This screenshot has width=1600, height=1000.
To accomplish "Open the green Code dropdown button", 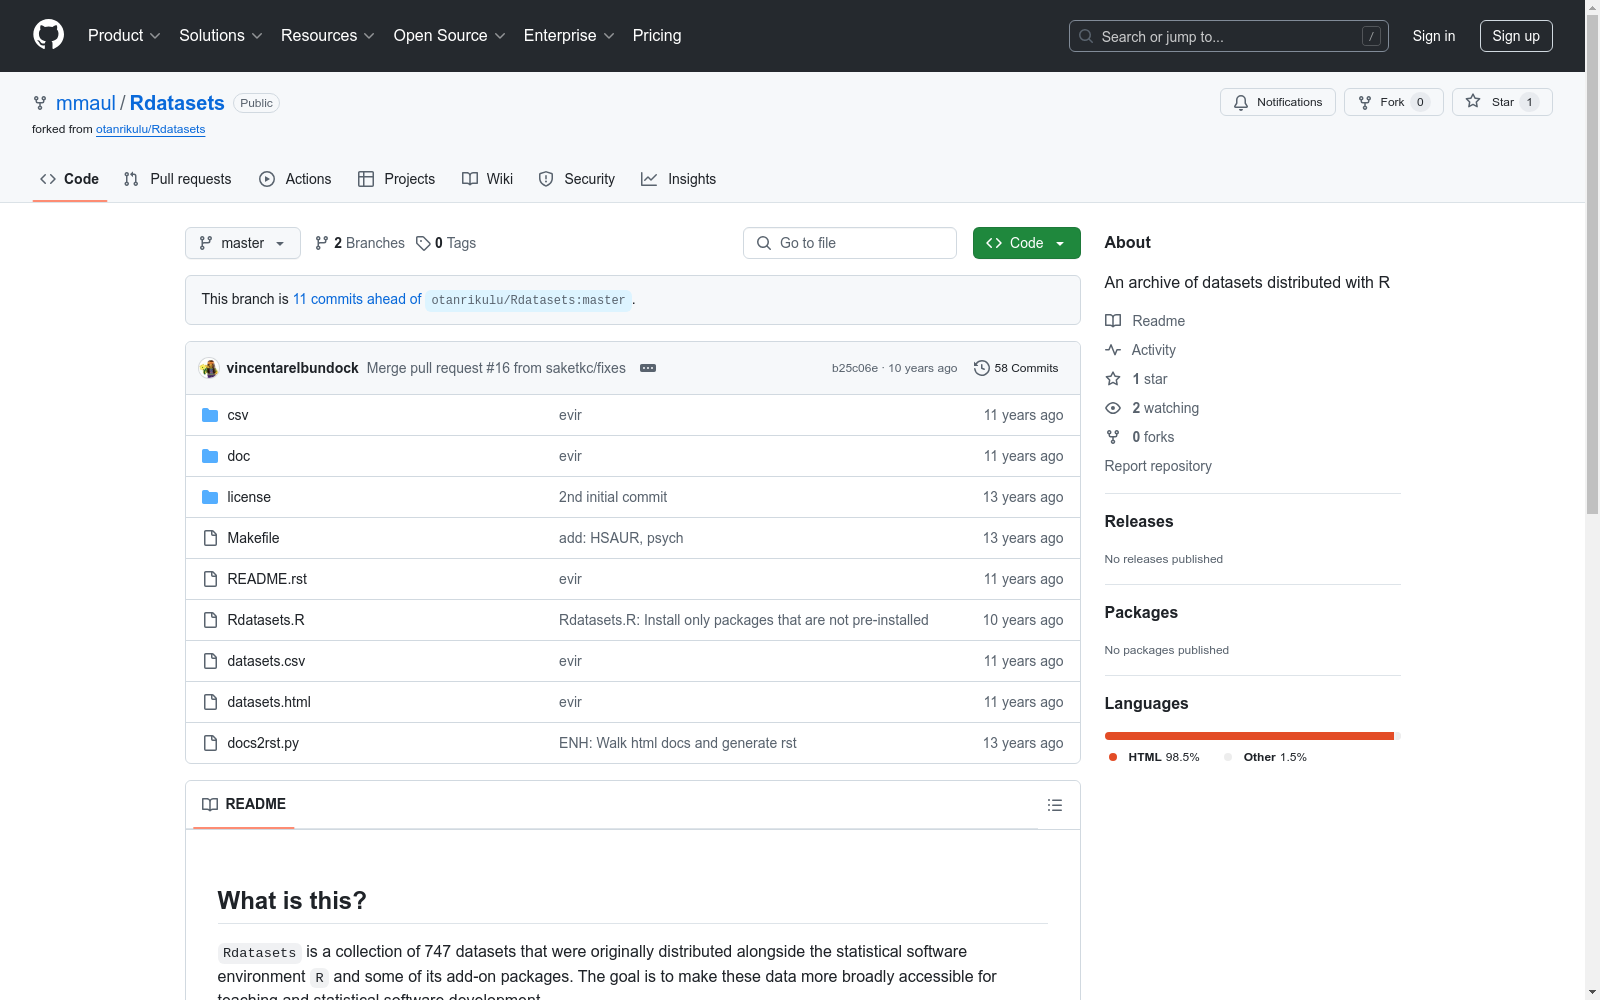I will pos(1026,243).
